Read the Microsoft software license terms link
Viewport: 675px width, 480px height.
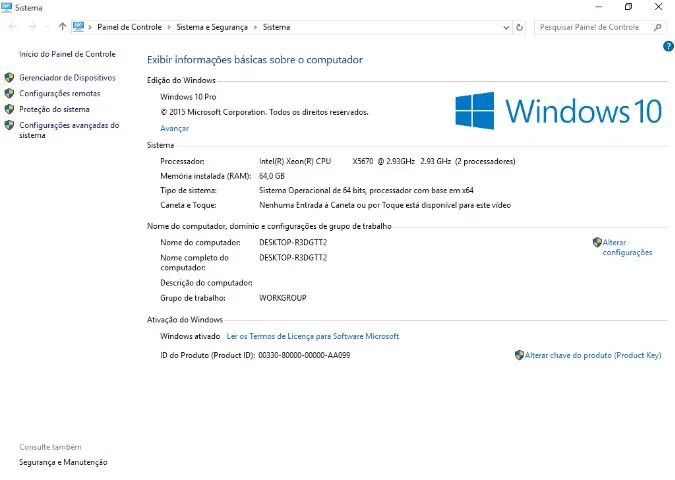point(313,336)
